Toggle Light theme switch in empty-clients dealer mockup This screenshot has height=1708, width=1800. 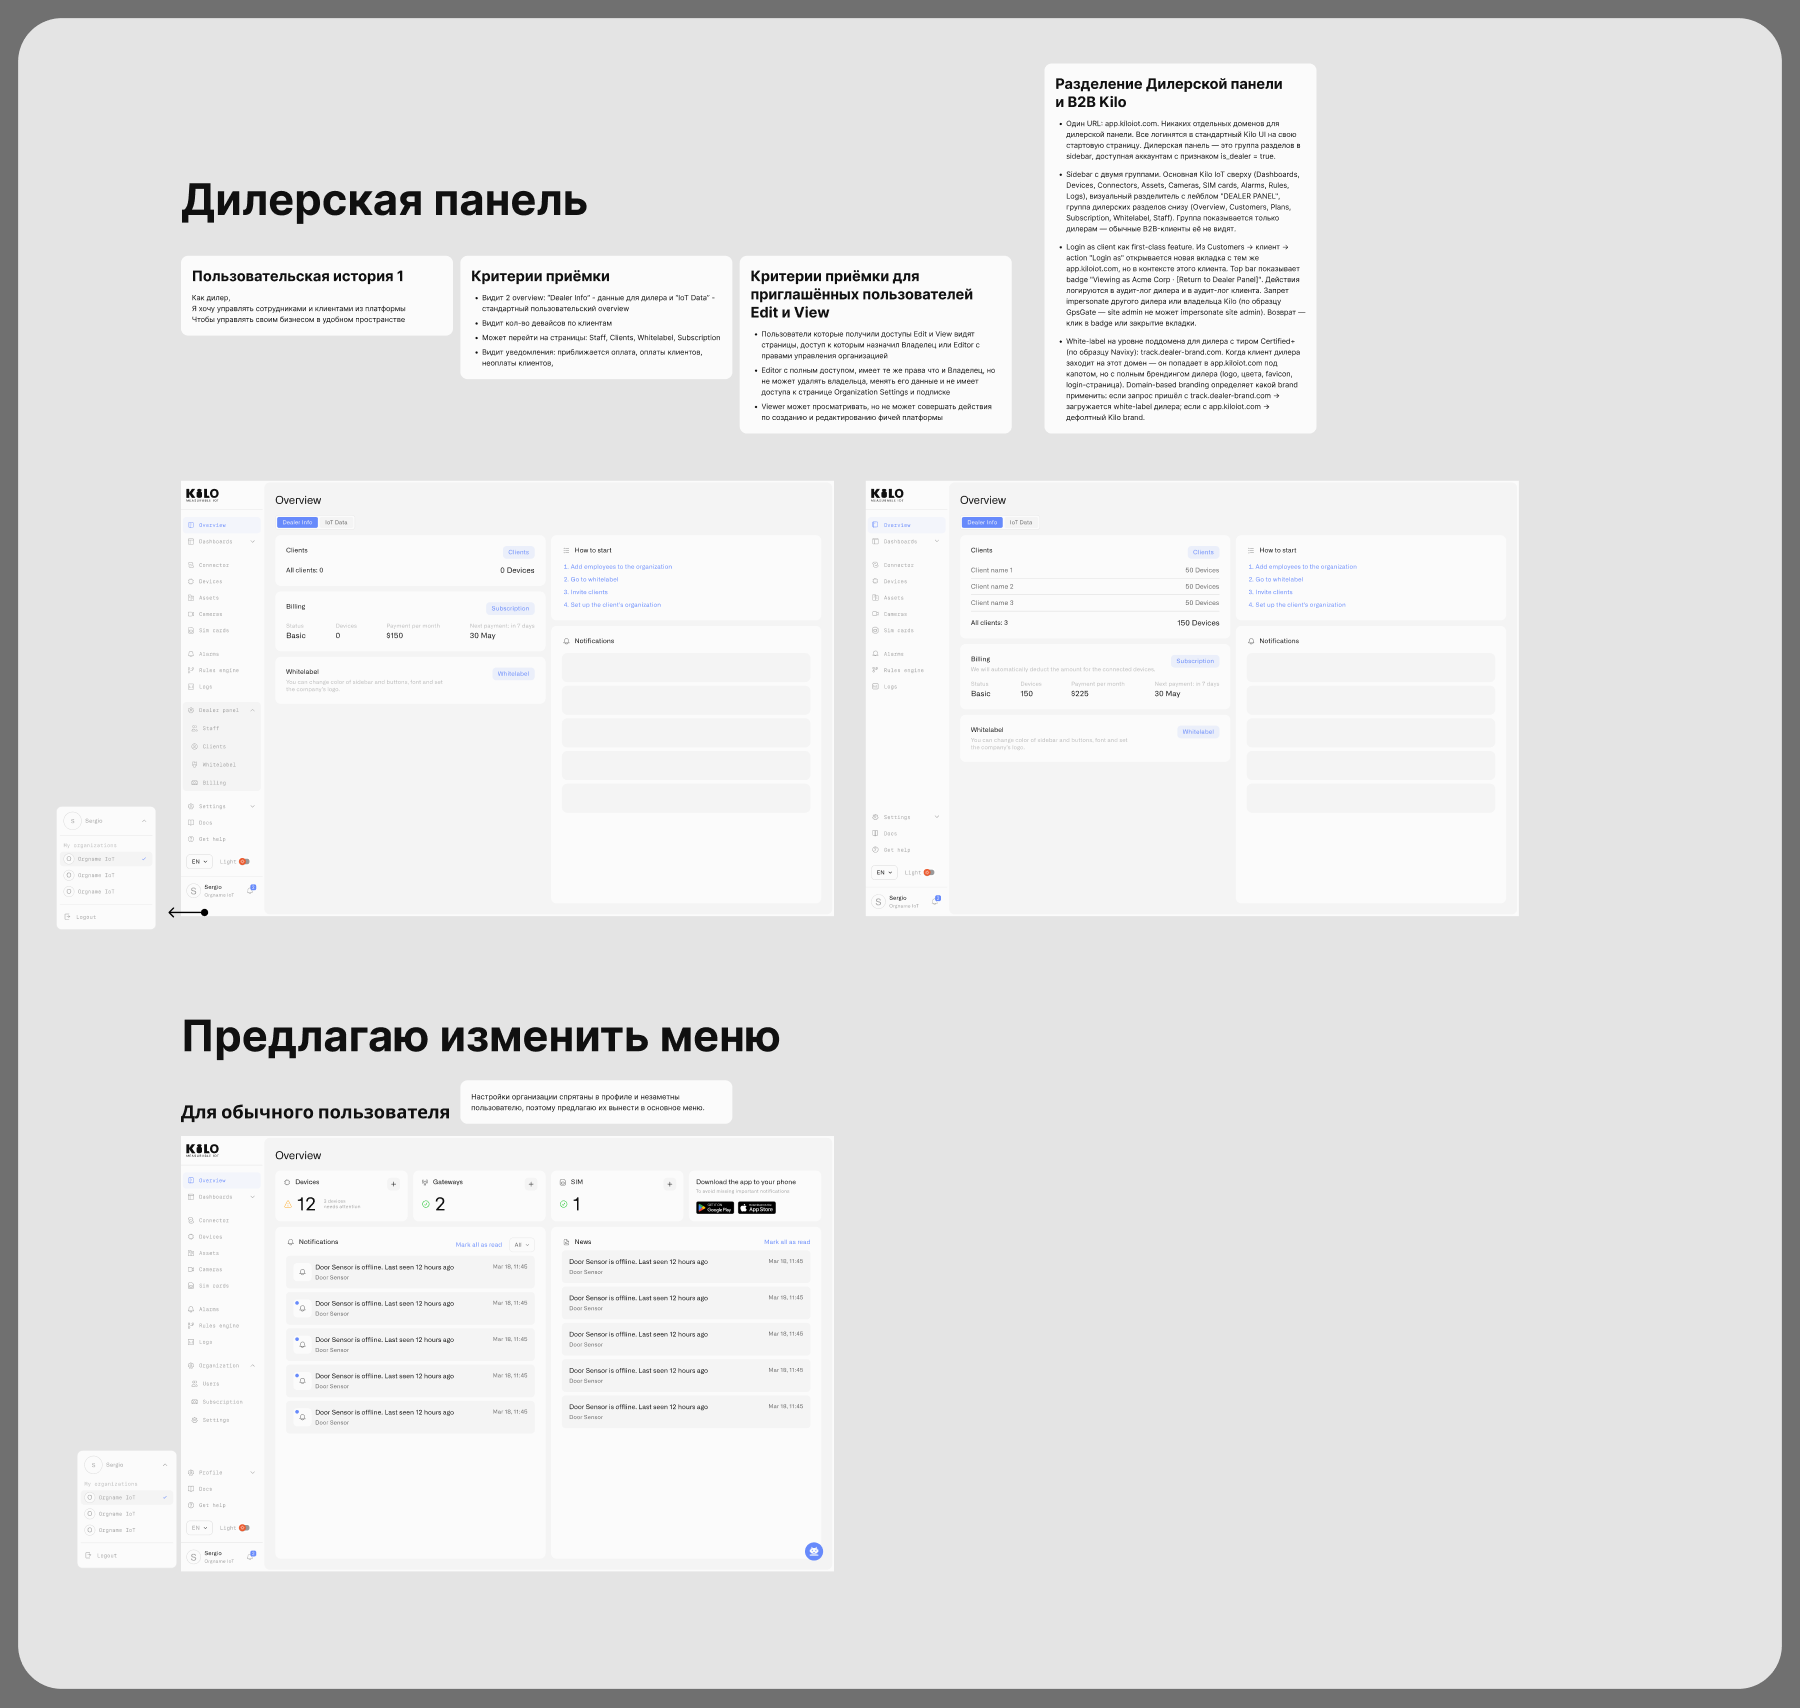[x=244, y=861]
